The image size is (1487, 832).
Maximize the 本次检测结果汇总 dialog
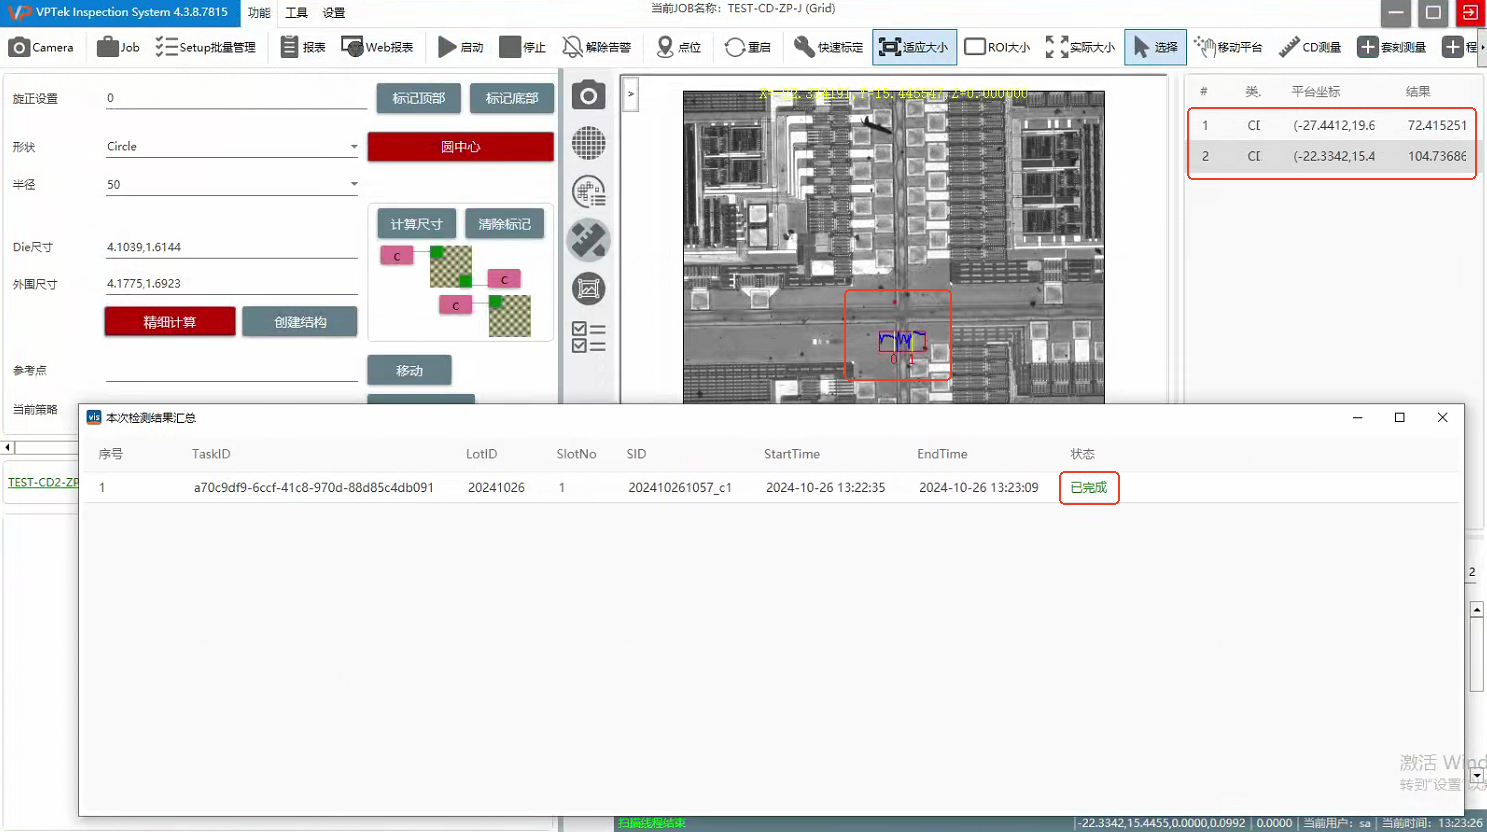1399,417
